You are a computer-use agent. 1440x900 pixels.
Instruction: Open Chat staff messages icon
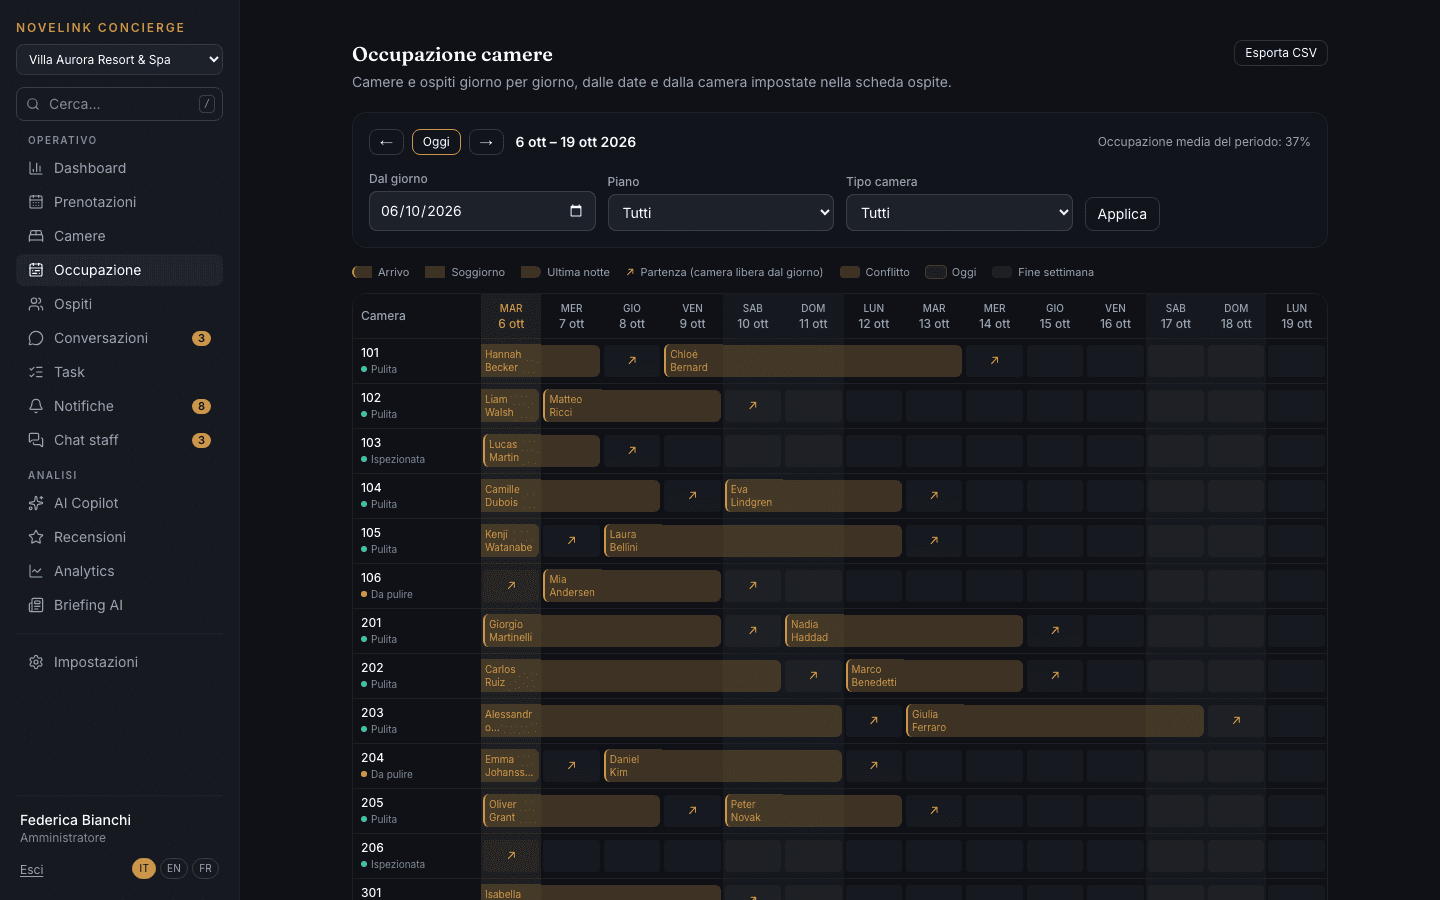tap(36, 440)
